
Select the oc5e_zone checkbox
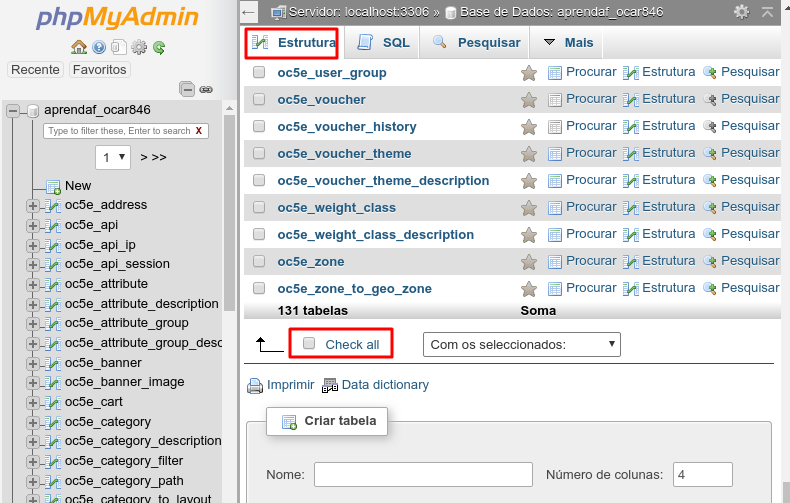[x=259, y=261]
